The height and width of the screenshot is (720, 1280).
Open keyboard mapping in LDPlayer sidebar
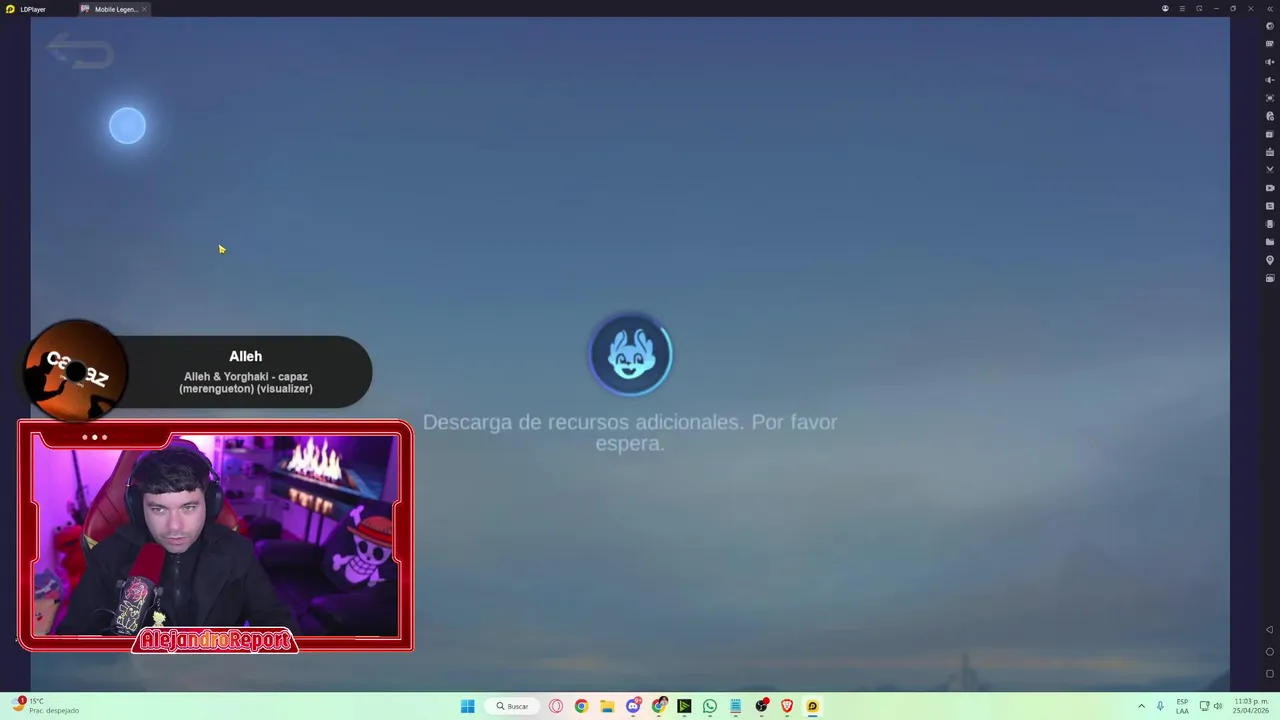1270,44
